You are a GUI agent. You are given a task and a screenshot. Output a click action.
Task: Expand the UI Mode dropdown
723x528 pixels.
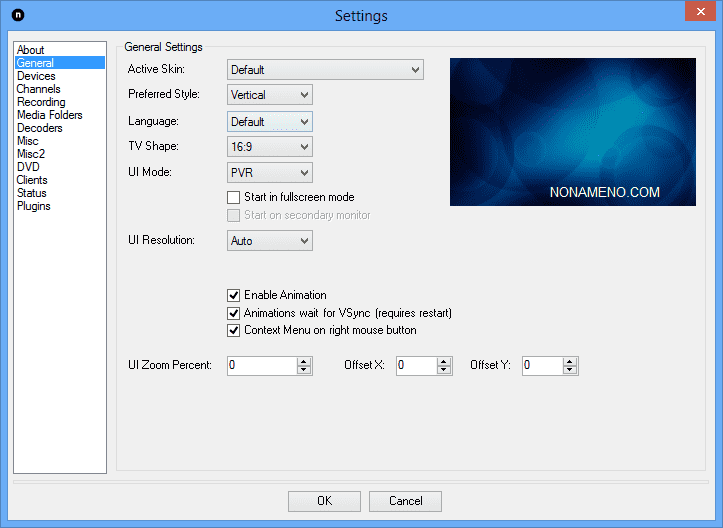coord(270,172)
